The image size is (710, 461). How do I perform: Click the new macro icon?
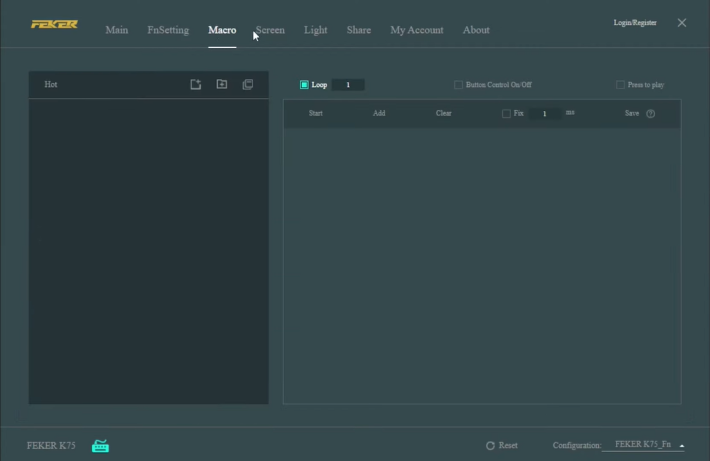tap(196, 84)
